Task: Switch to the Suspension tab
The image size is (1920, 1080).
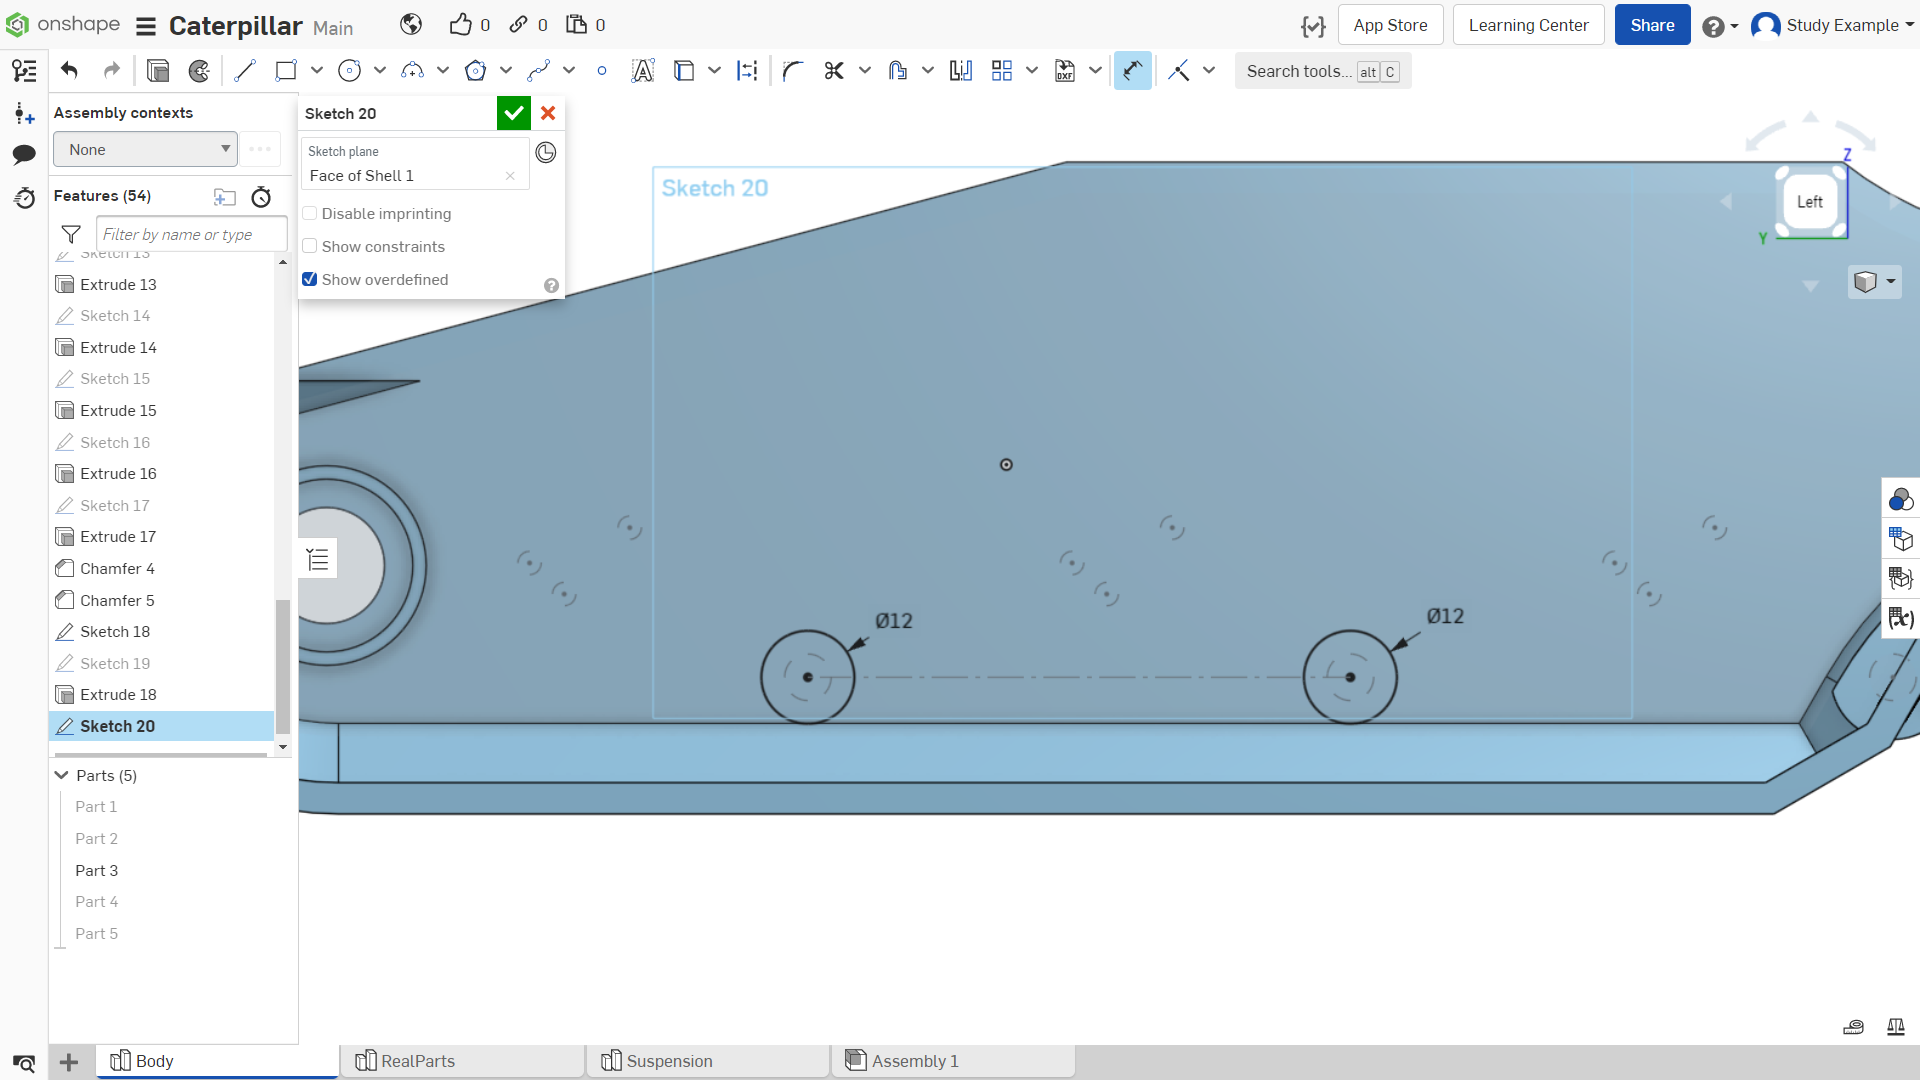Action: pos(708,1061)
